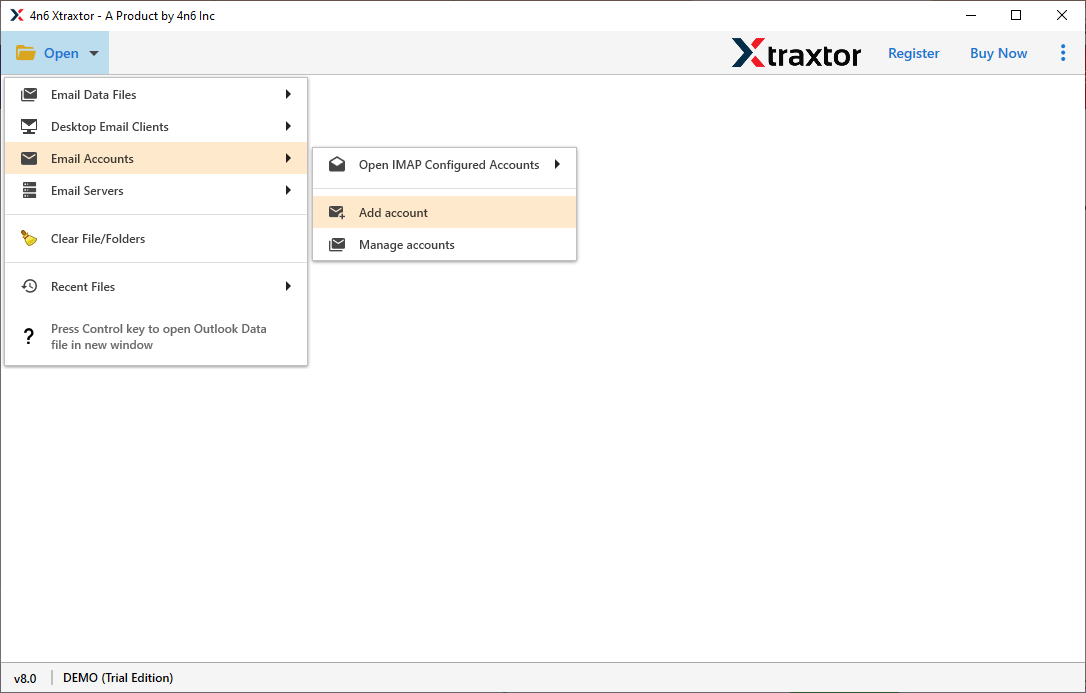1086x693 pixels.
Task: Open the three-dot overflow menu
Action: point(1063,52)
